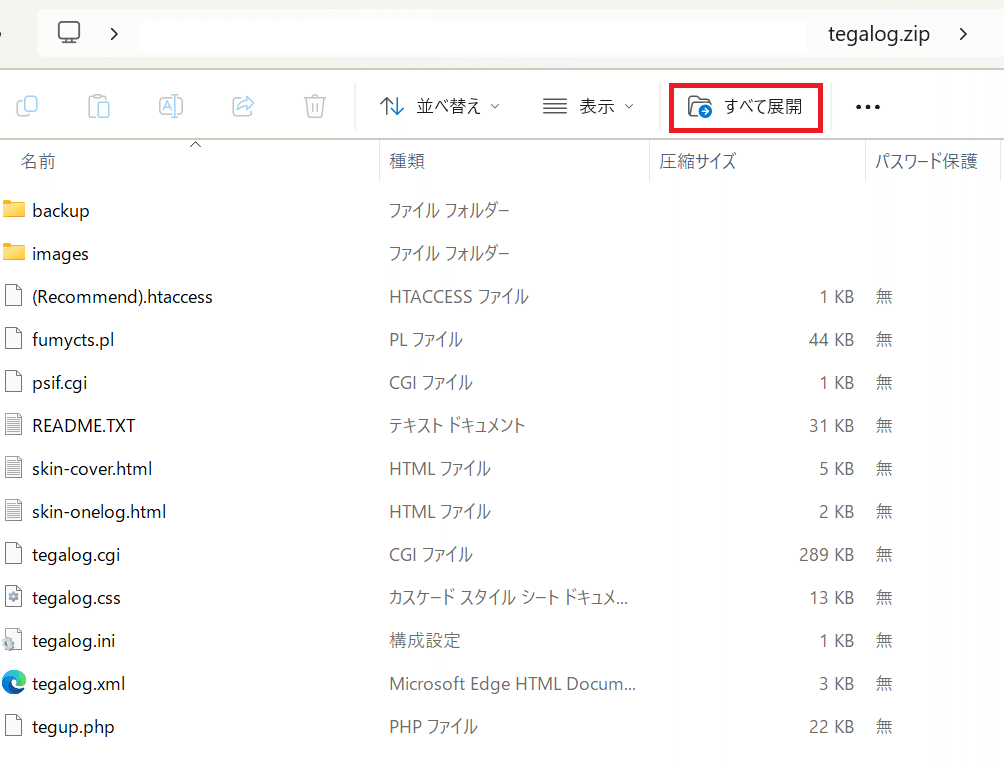
Task: Open the 並べ替え sort dropdown
Action: click(x=439, y=106)
